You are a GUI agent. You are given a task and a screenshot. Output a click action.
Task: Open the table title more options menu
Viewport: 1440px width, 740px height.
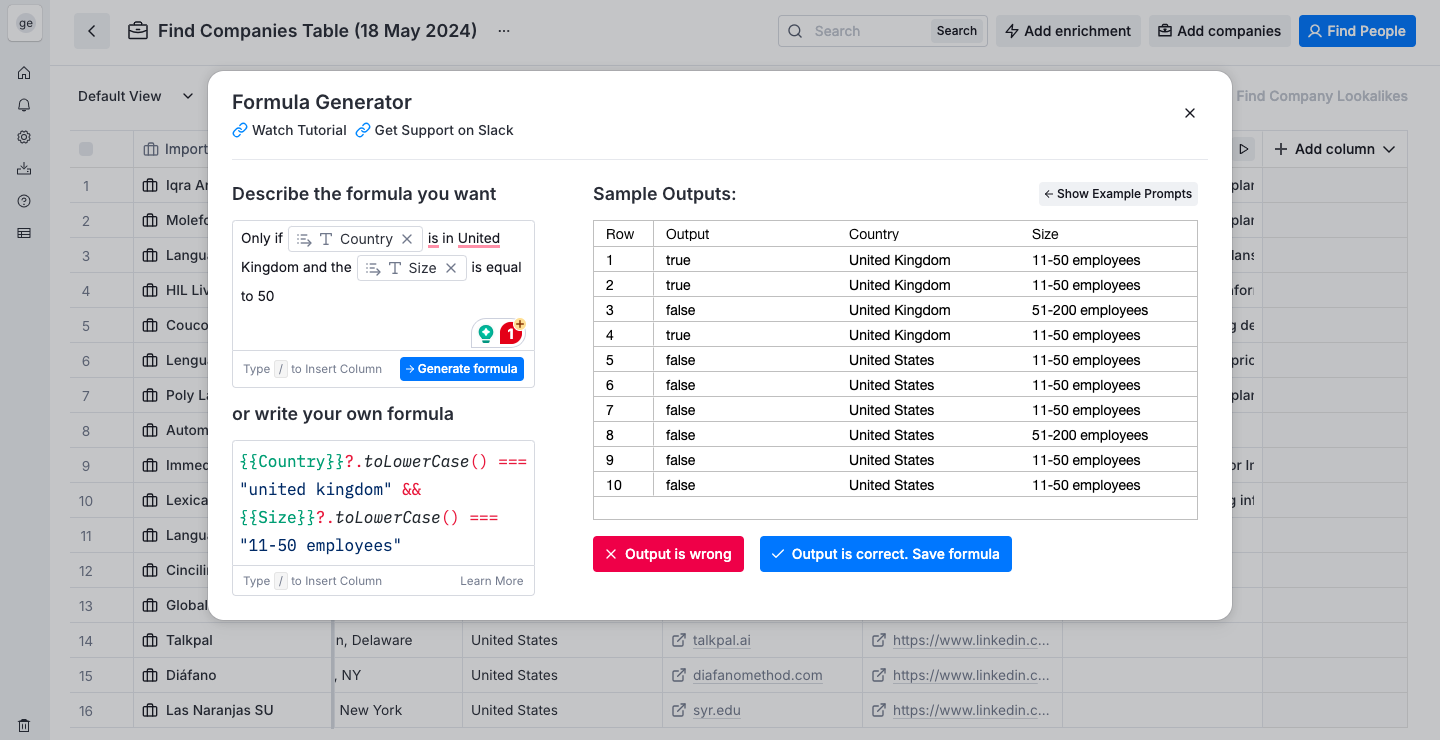[504, 31]
